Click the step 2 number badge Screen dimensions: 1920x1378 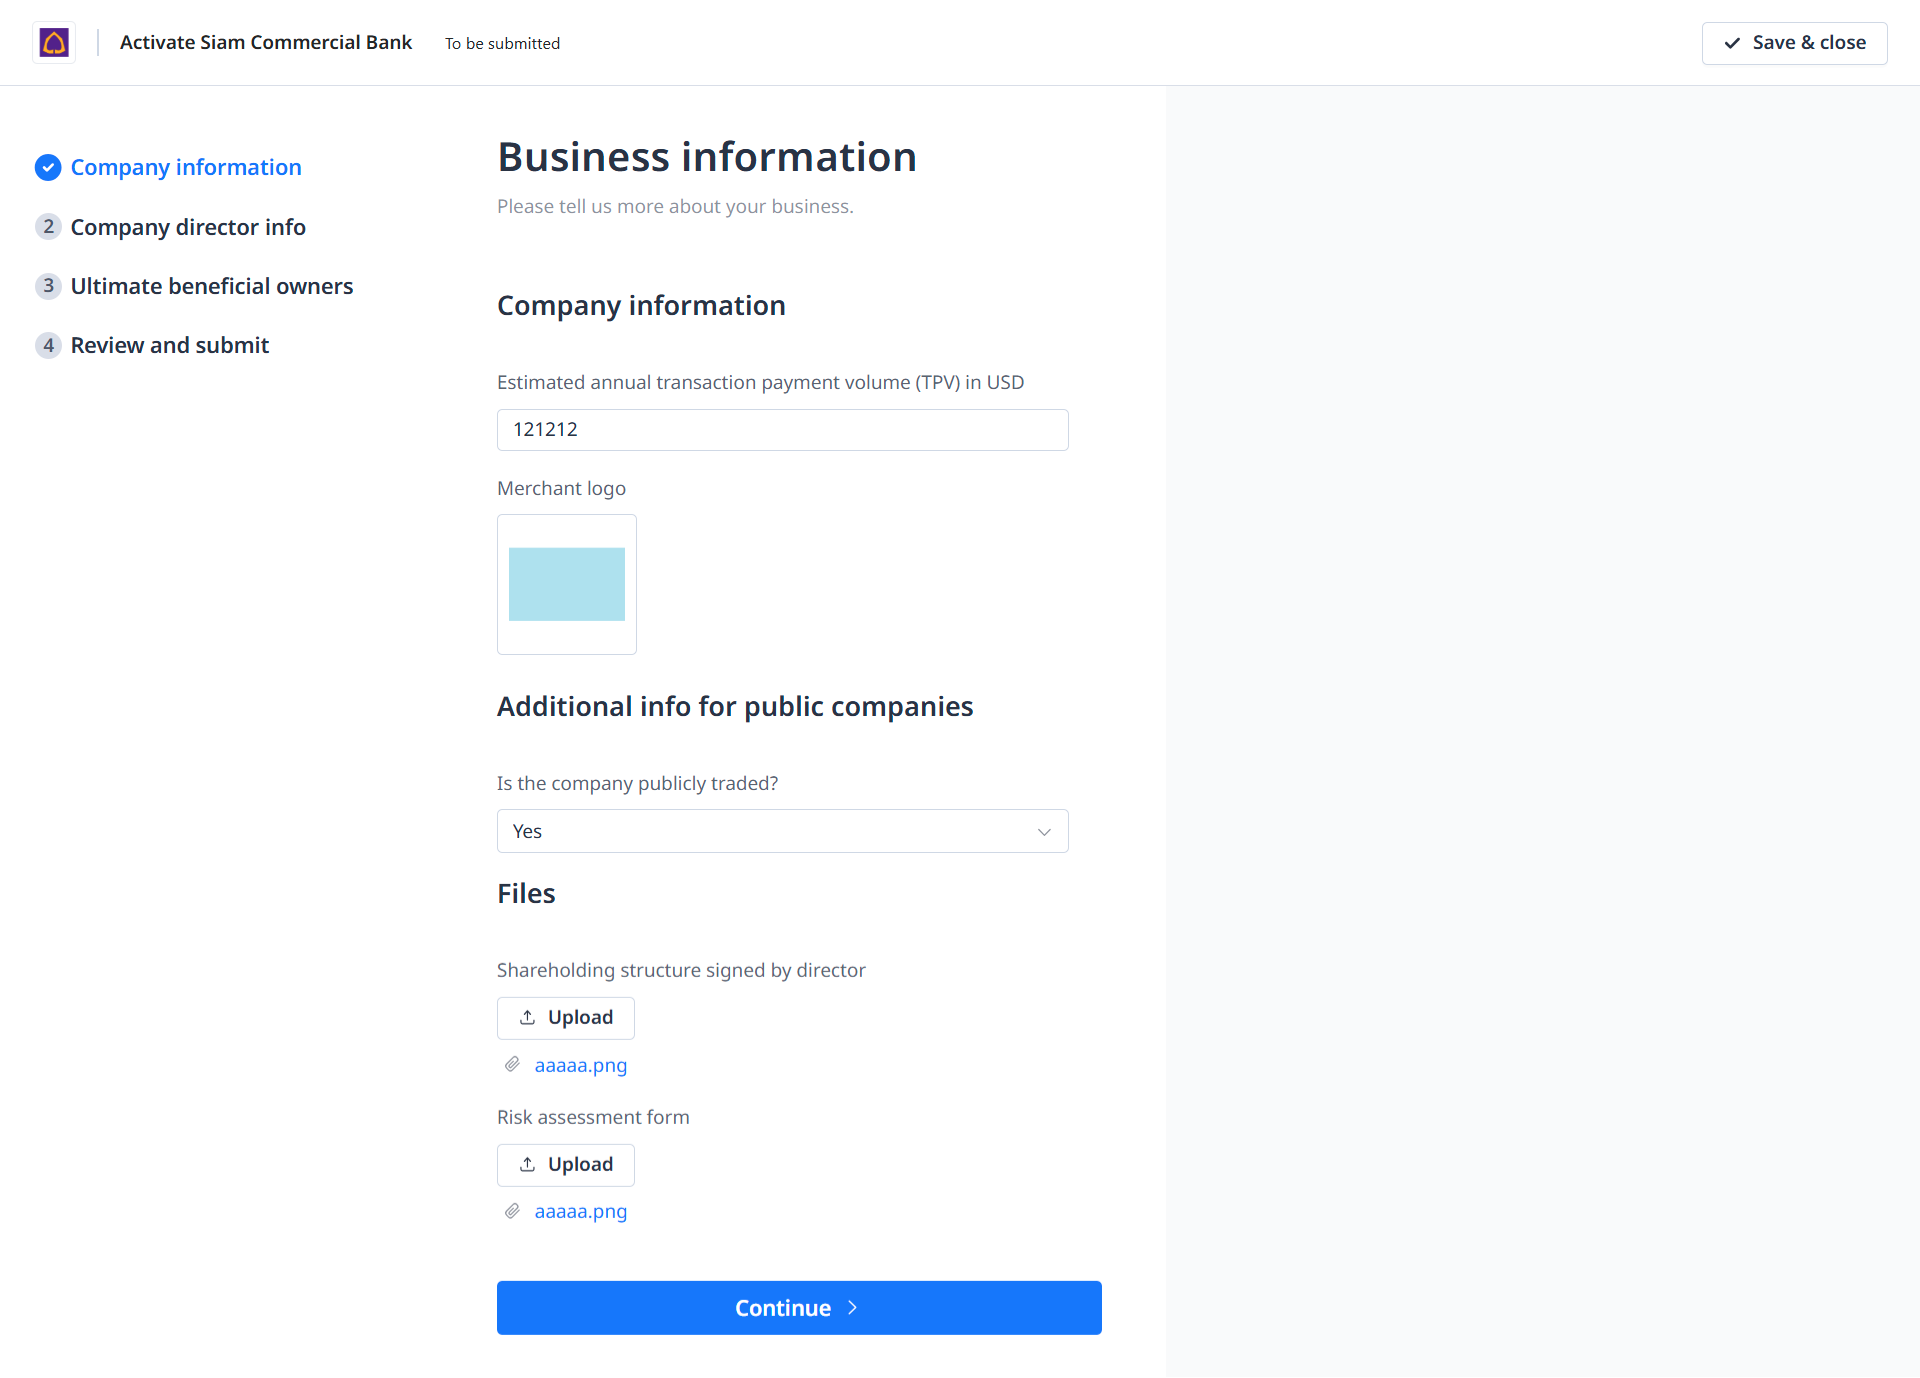(48, 227)
